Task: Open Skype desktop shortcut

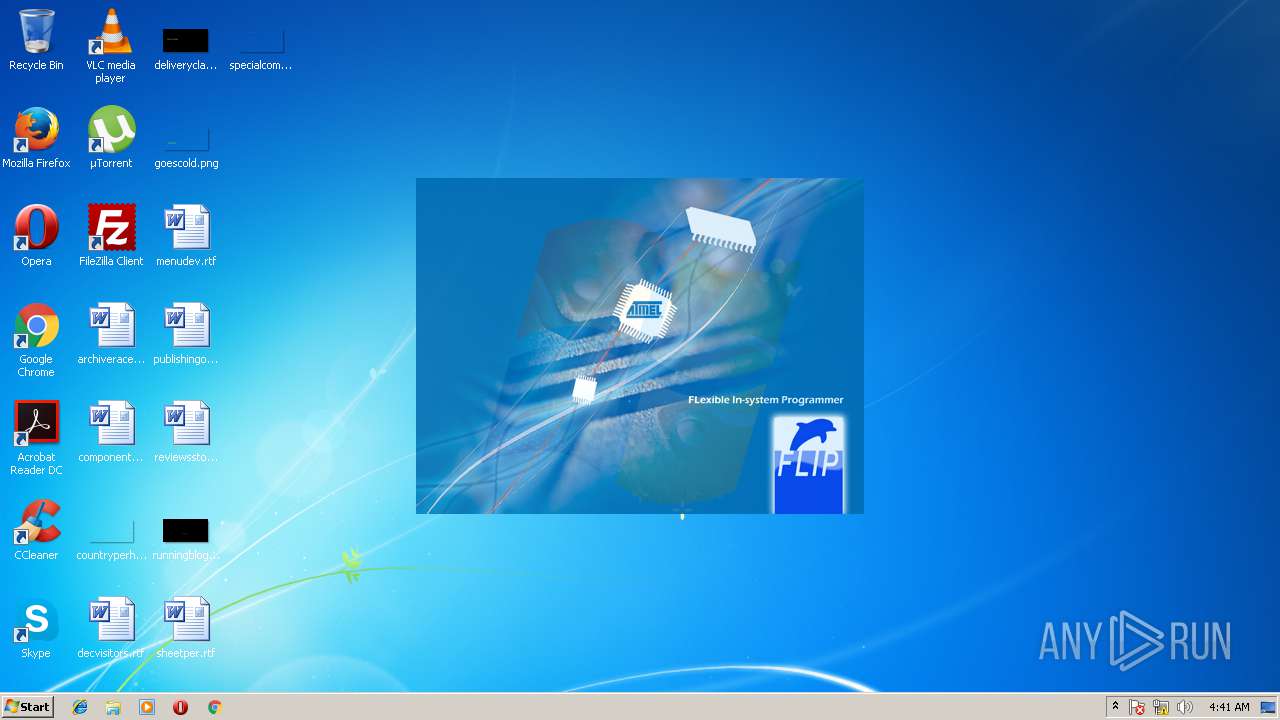Action: pyautogui.click(x=36, y=628)
